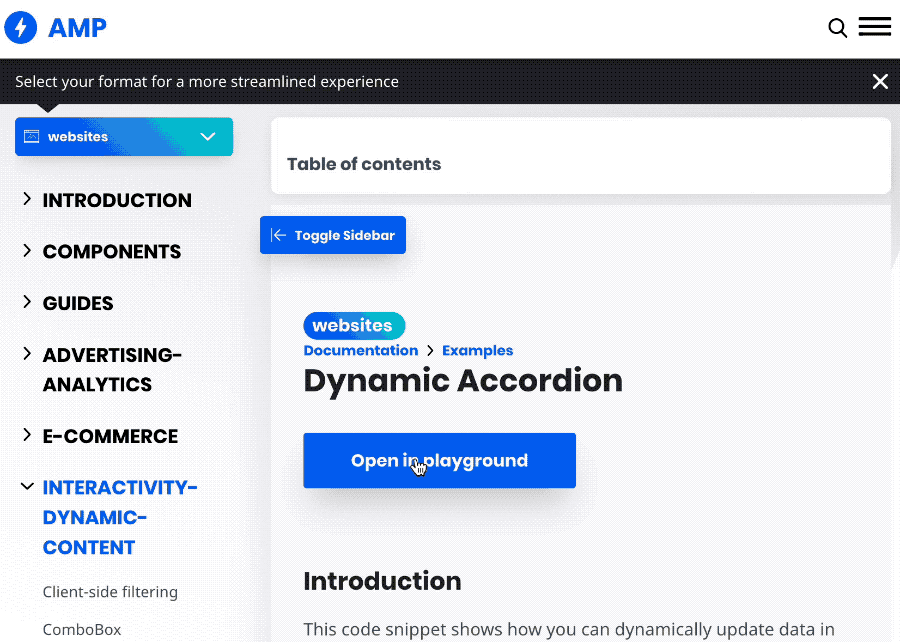900x642 pixels.
Task: Open Client-side filtering example
Action: pyautogui.click(x=110, y=592)
